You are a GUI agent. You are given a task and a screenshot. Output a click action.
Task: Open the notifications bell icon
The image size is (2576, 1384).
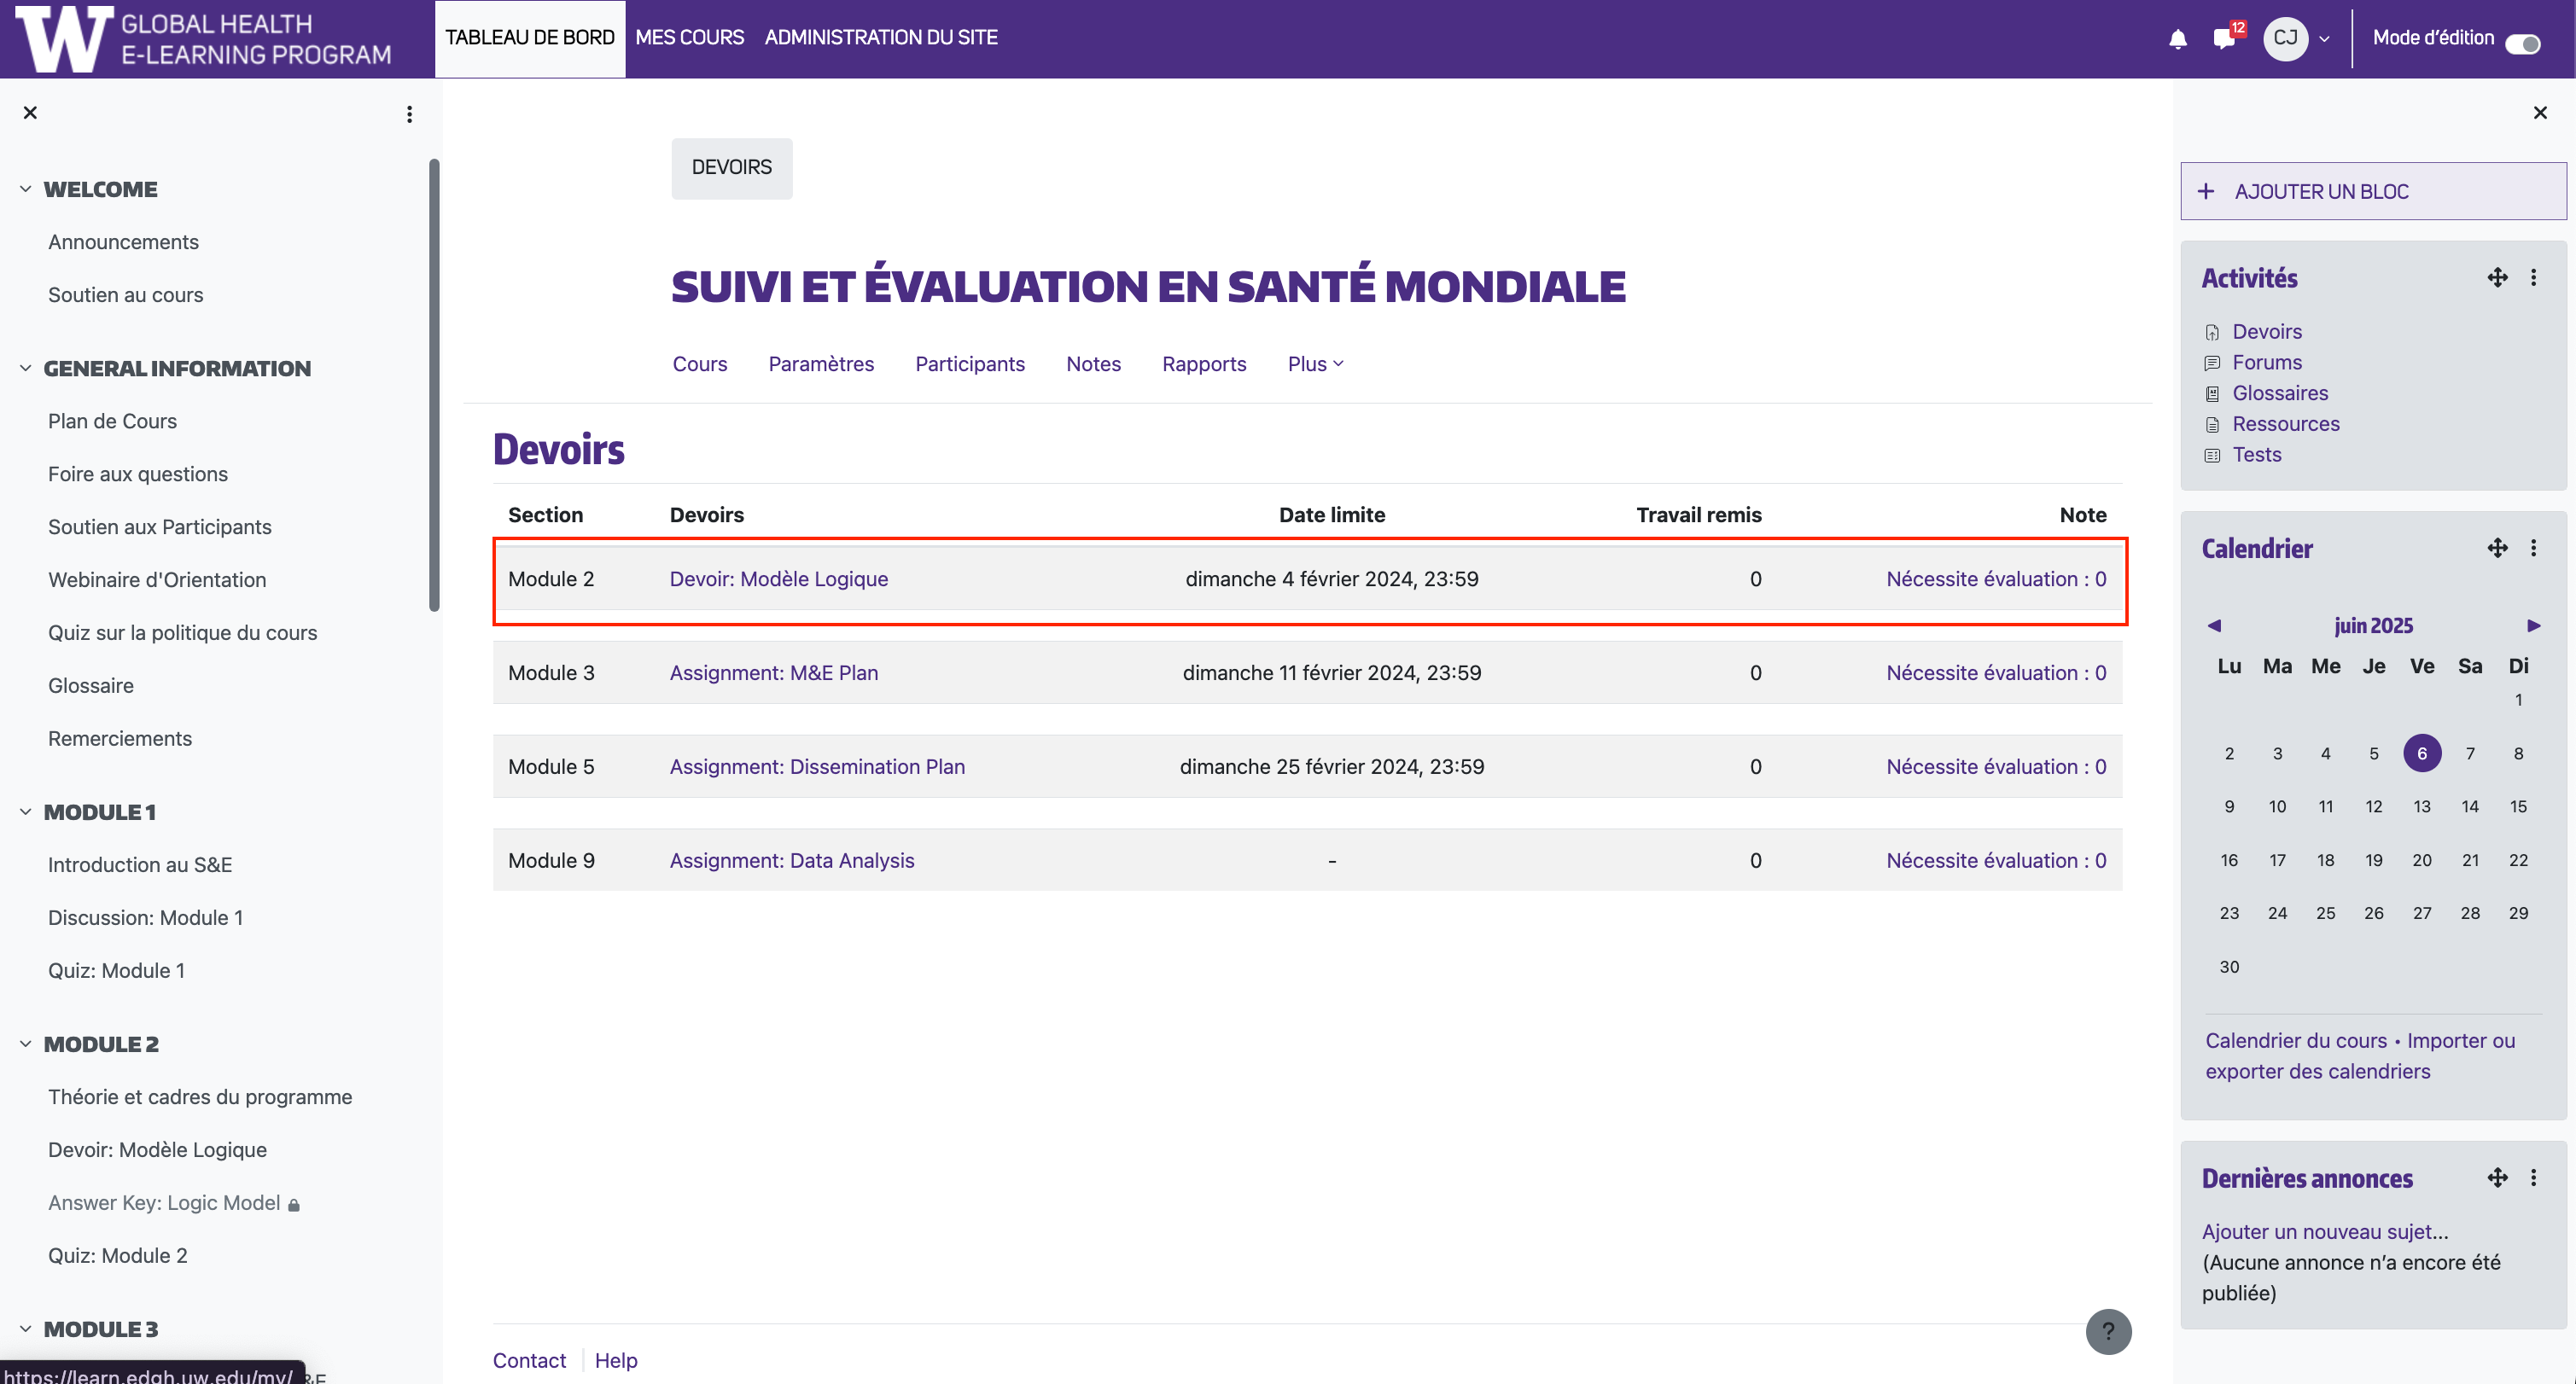click(x=2177, y=39)
